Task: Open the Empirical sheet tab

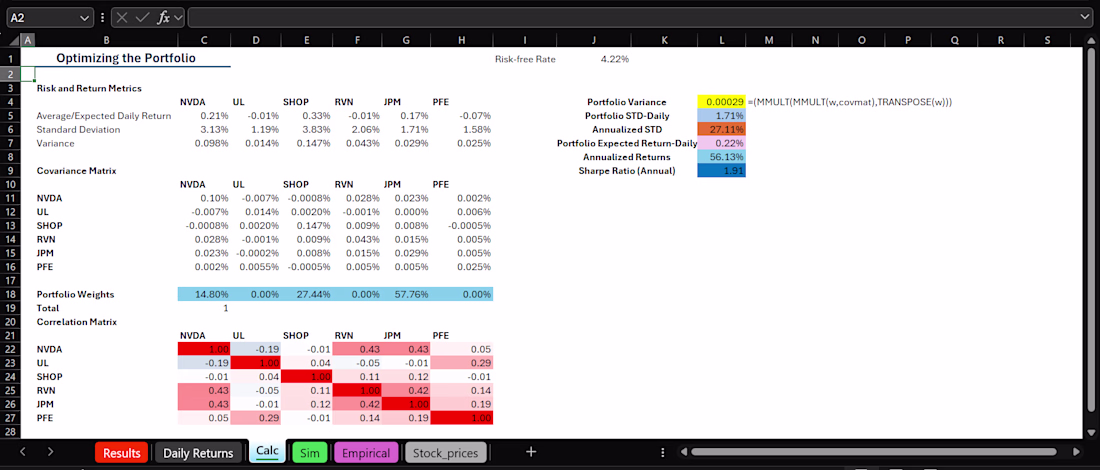Action: tap(366, 453)
